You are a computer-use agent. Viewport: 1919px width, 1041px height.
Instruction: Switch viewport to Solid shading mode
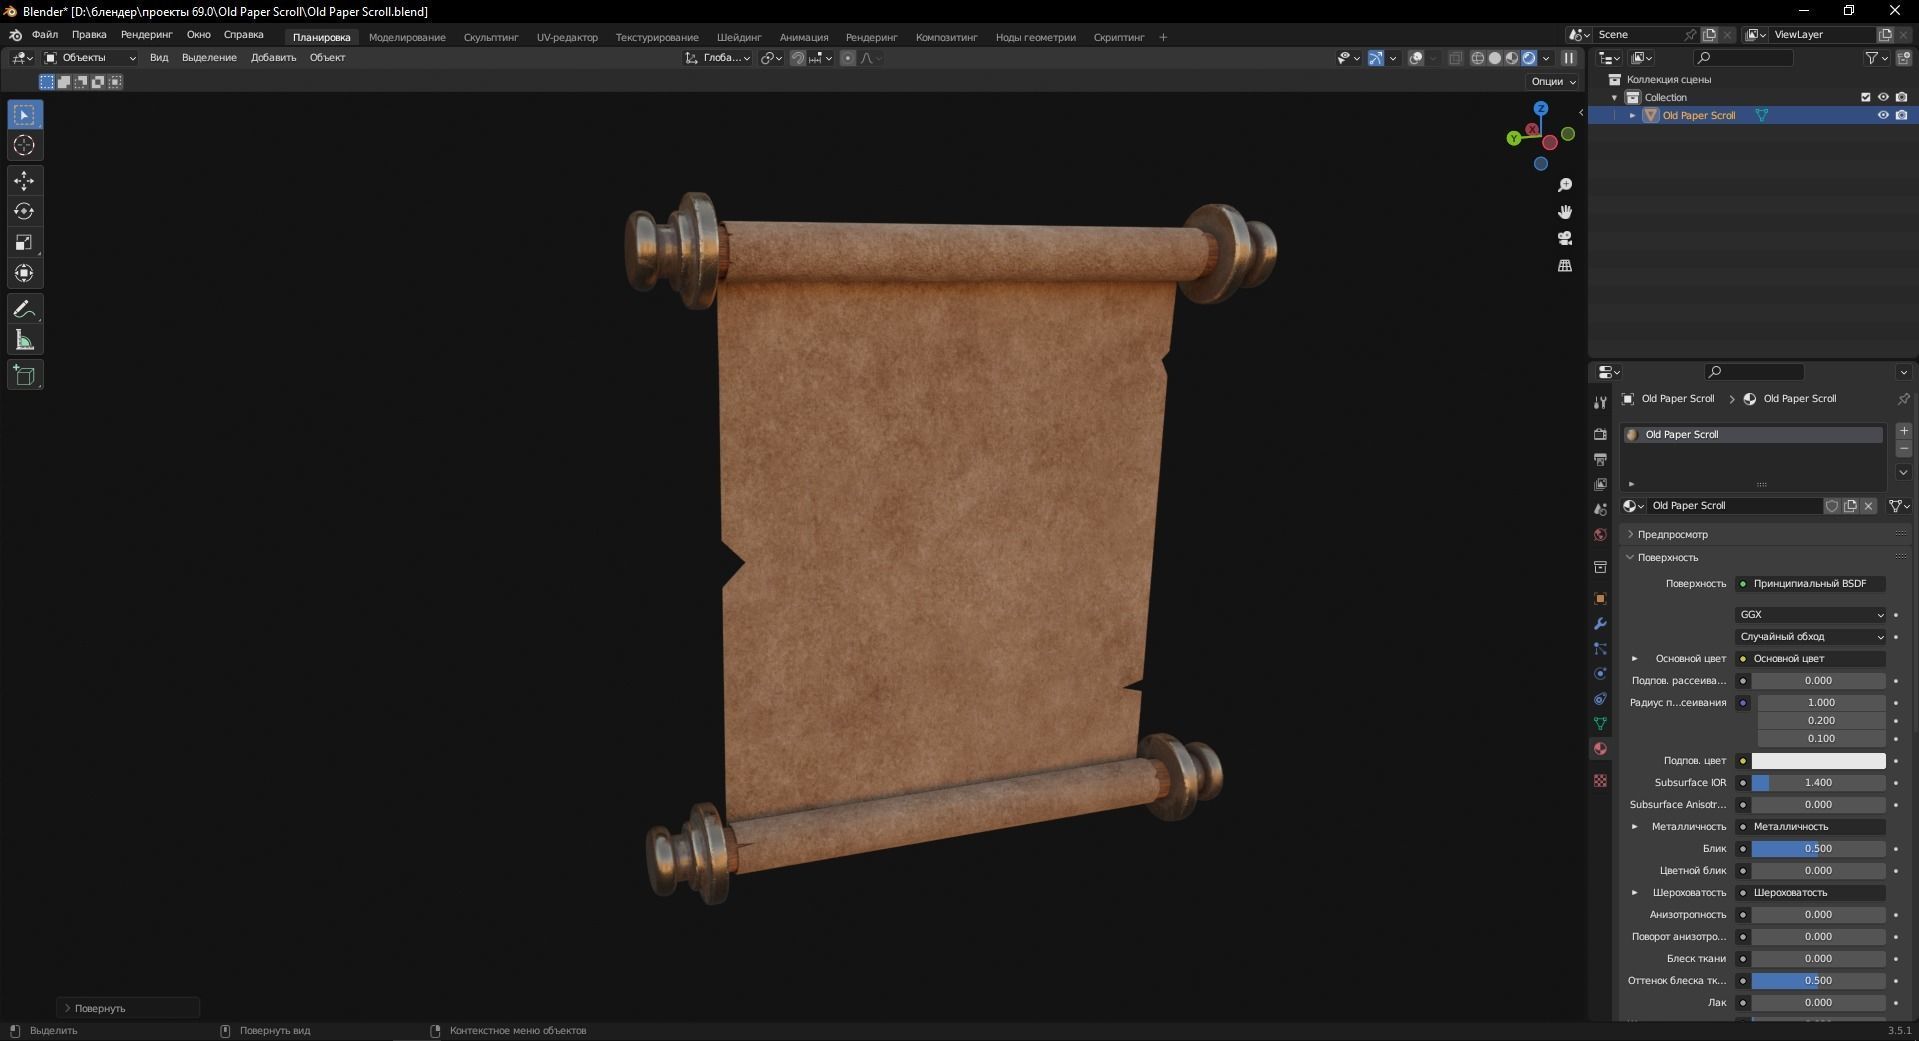[1495, 58]
